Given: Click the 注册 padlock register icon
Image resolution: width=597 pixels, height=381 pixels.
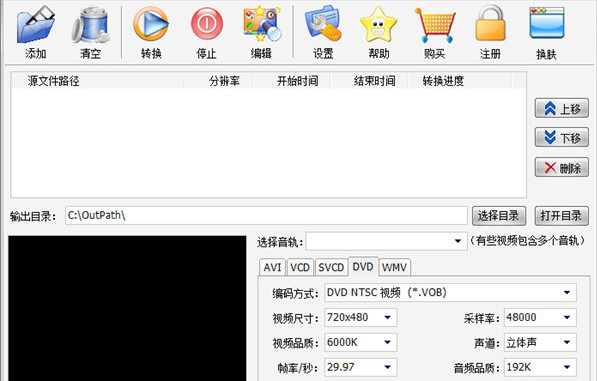Looking at the screenshot, I should (x=490, y=23).
